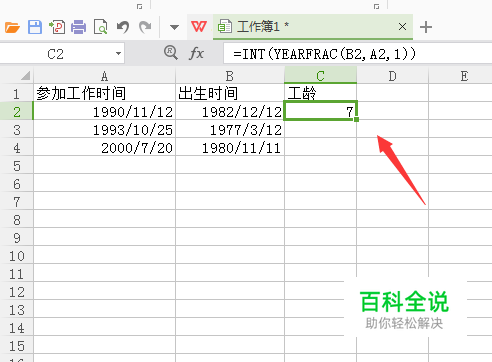Select row 5 header
492x362 pixels.
17,165
